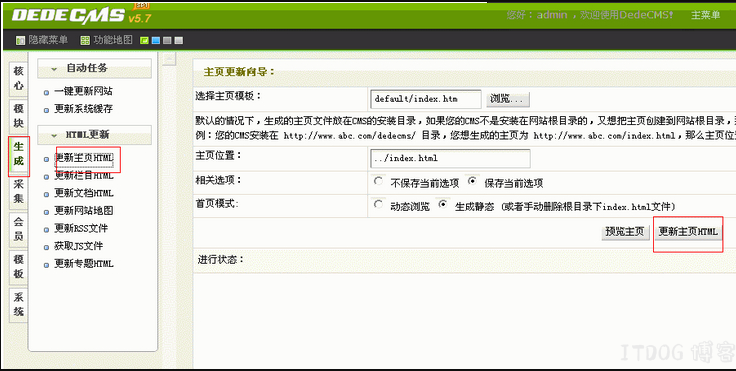Click the 首页模式 label
The height and width of the screenshot is (371, 736).
point(217,204)
